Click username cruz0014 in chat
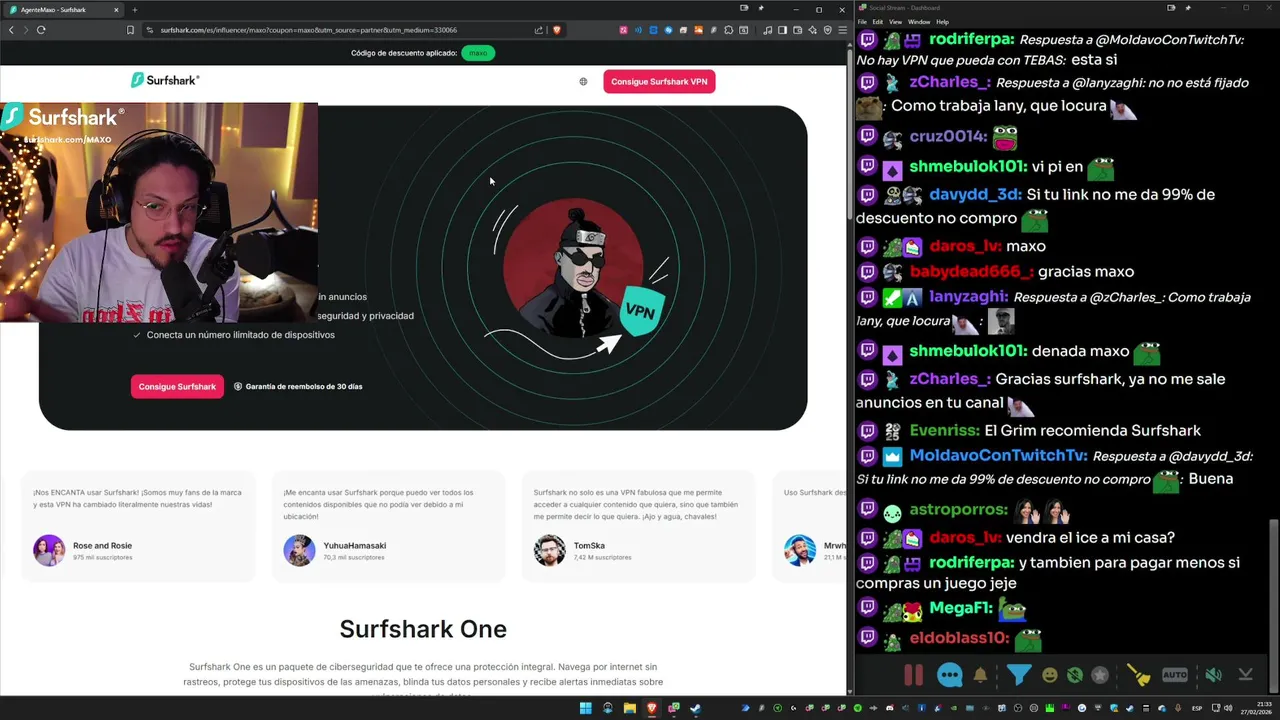The height and width of the screenshot is (720, 1280). point(948,136)
